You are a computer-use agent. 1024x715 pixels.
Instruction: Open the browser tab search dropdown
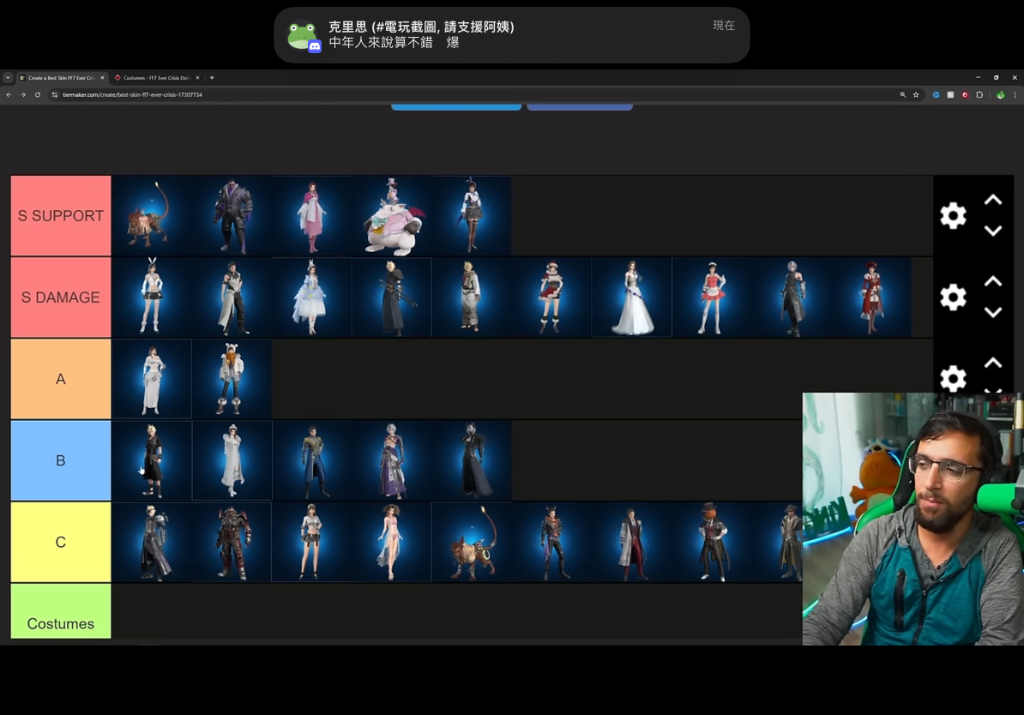[x=8, y=78]
